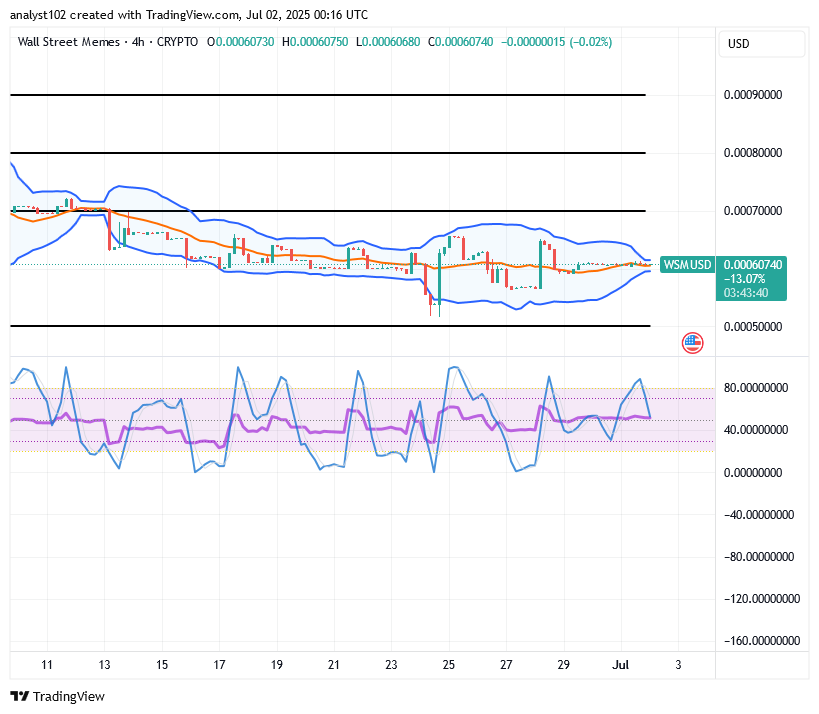819x714 pixels.
Task: Click the CRYPTO exchange label
Action: tap(177, 42)
